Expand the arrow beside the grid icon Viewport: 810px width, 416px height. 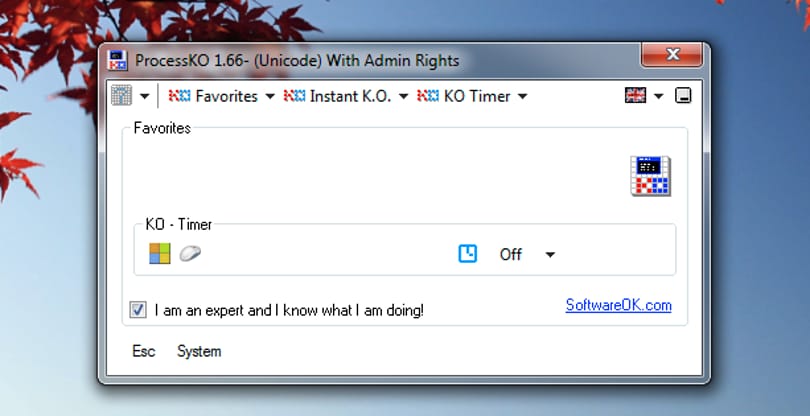(x=145, y=96)
